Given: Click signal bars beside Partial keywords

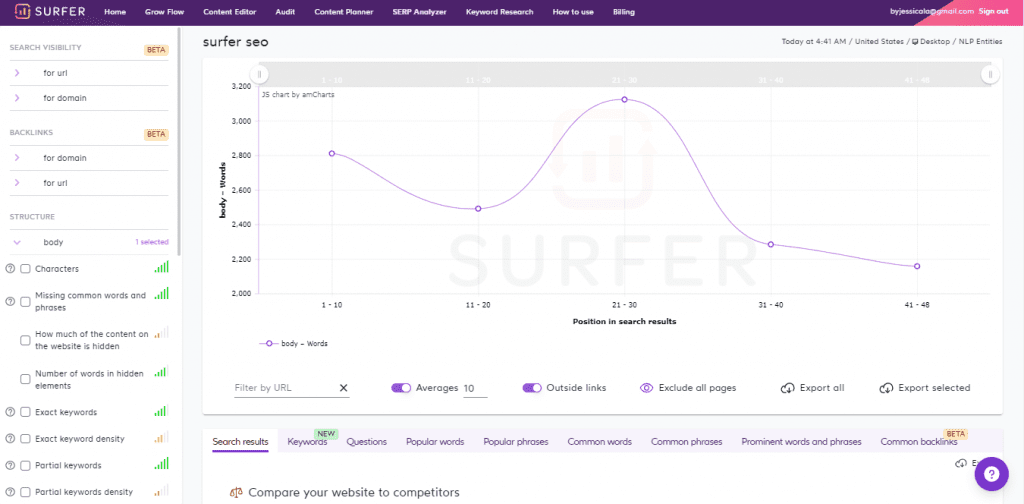Looking at the screenshot, I should [x=161, y=464].
